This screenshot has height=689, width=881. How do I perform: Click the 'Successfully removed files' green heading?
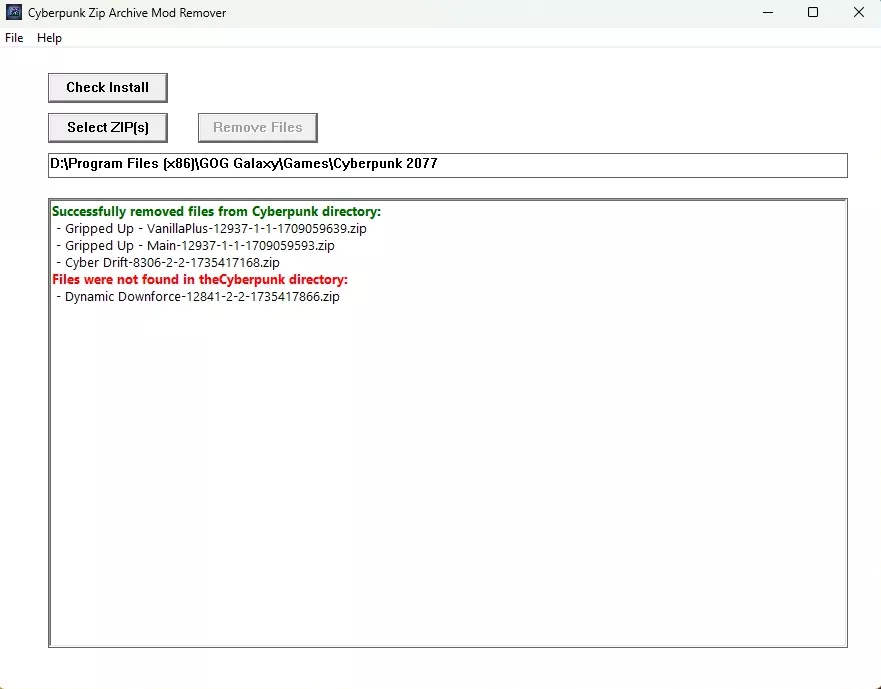click(x=216, y=212)
